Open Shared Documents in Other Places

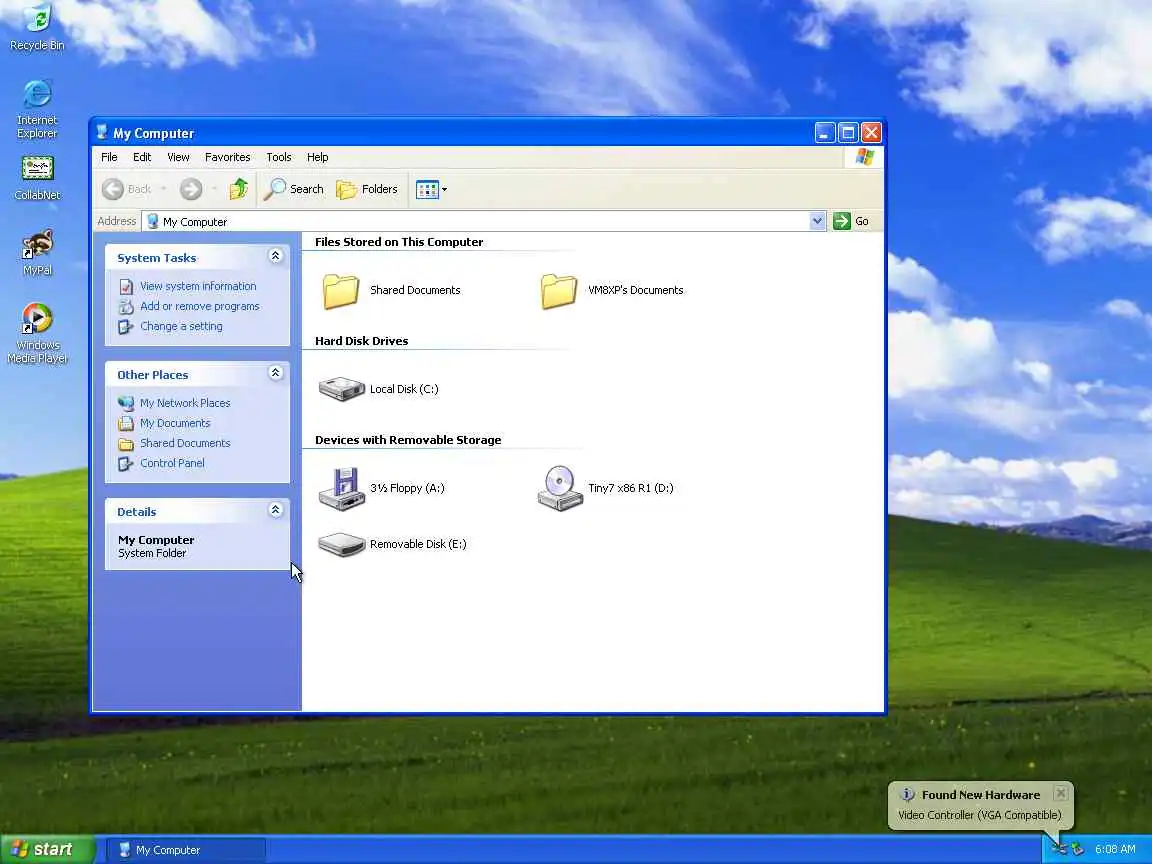[185, 443]
